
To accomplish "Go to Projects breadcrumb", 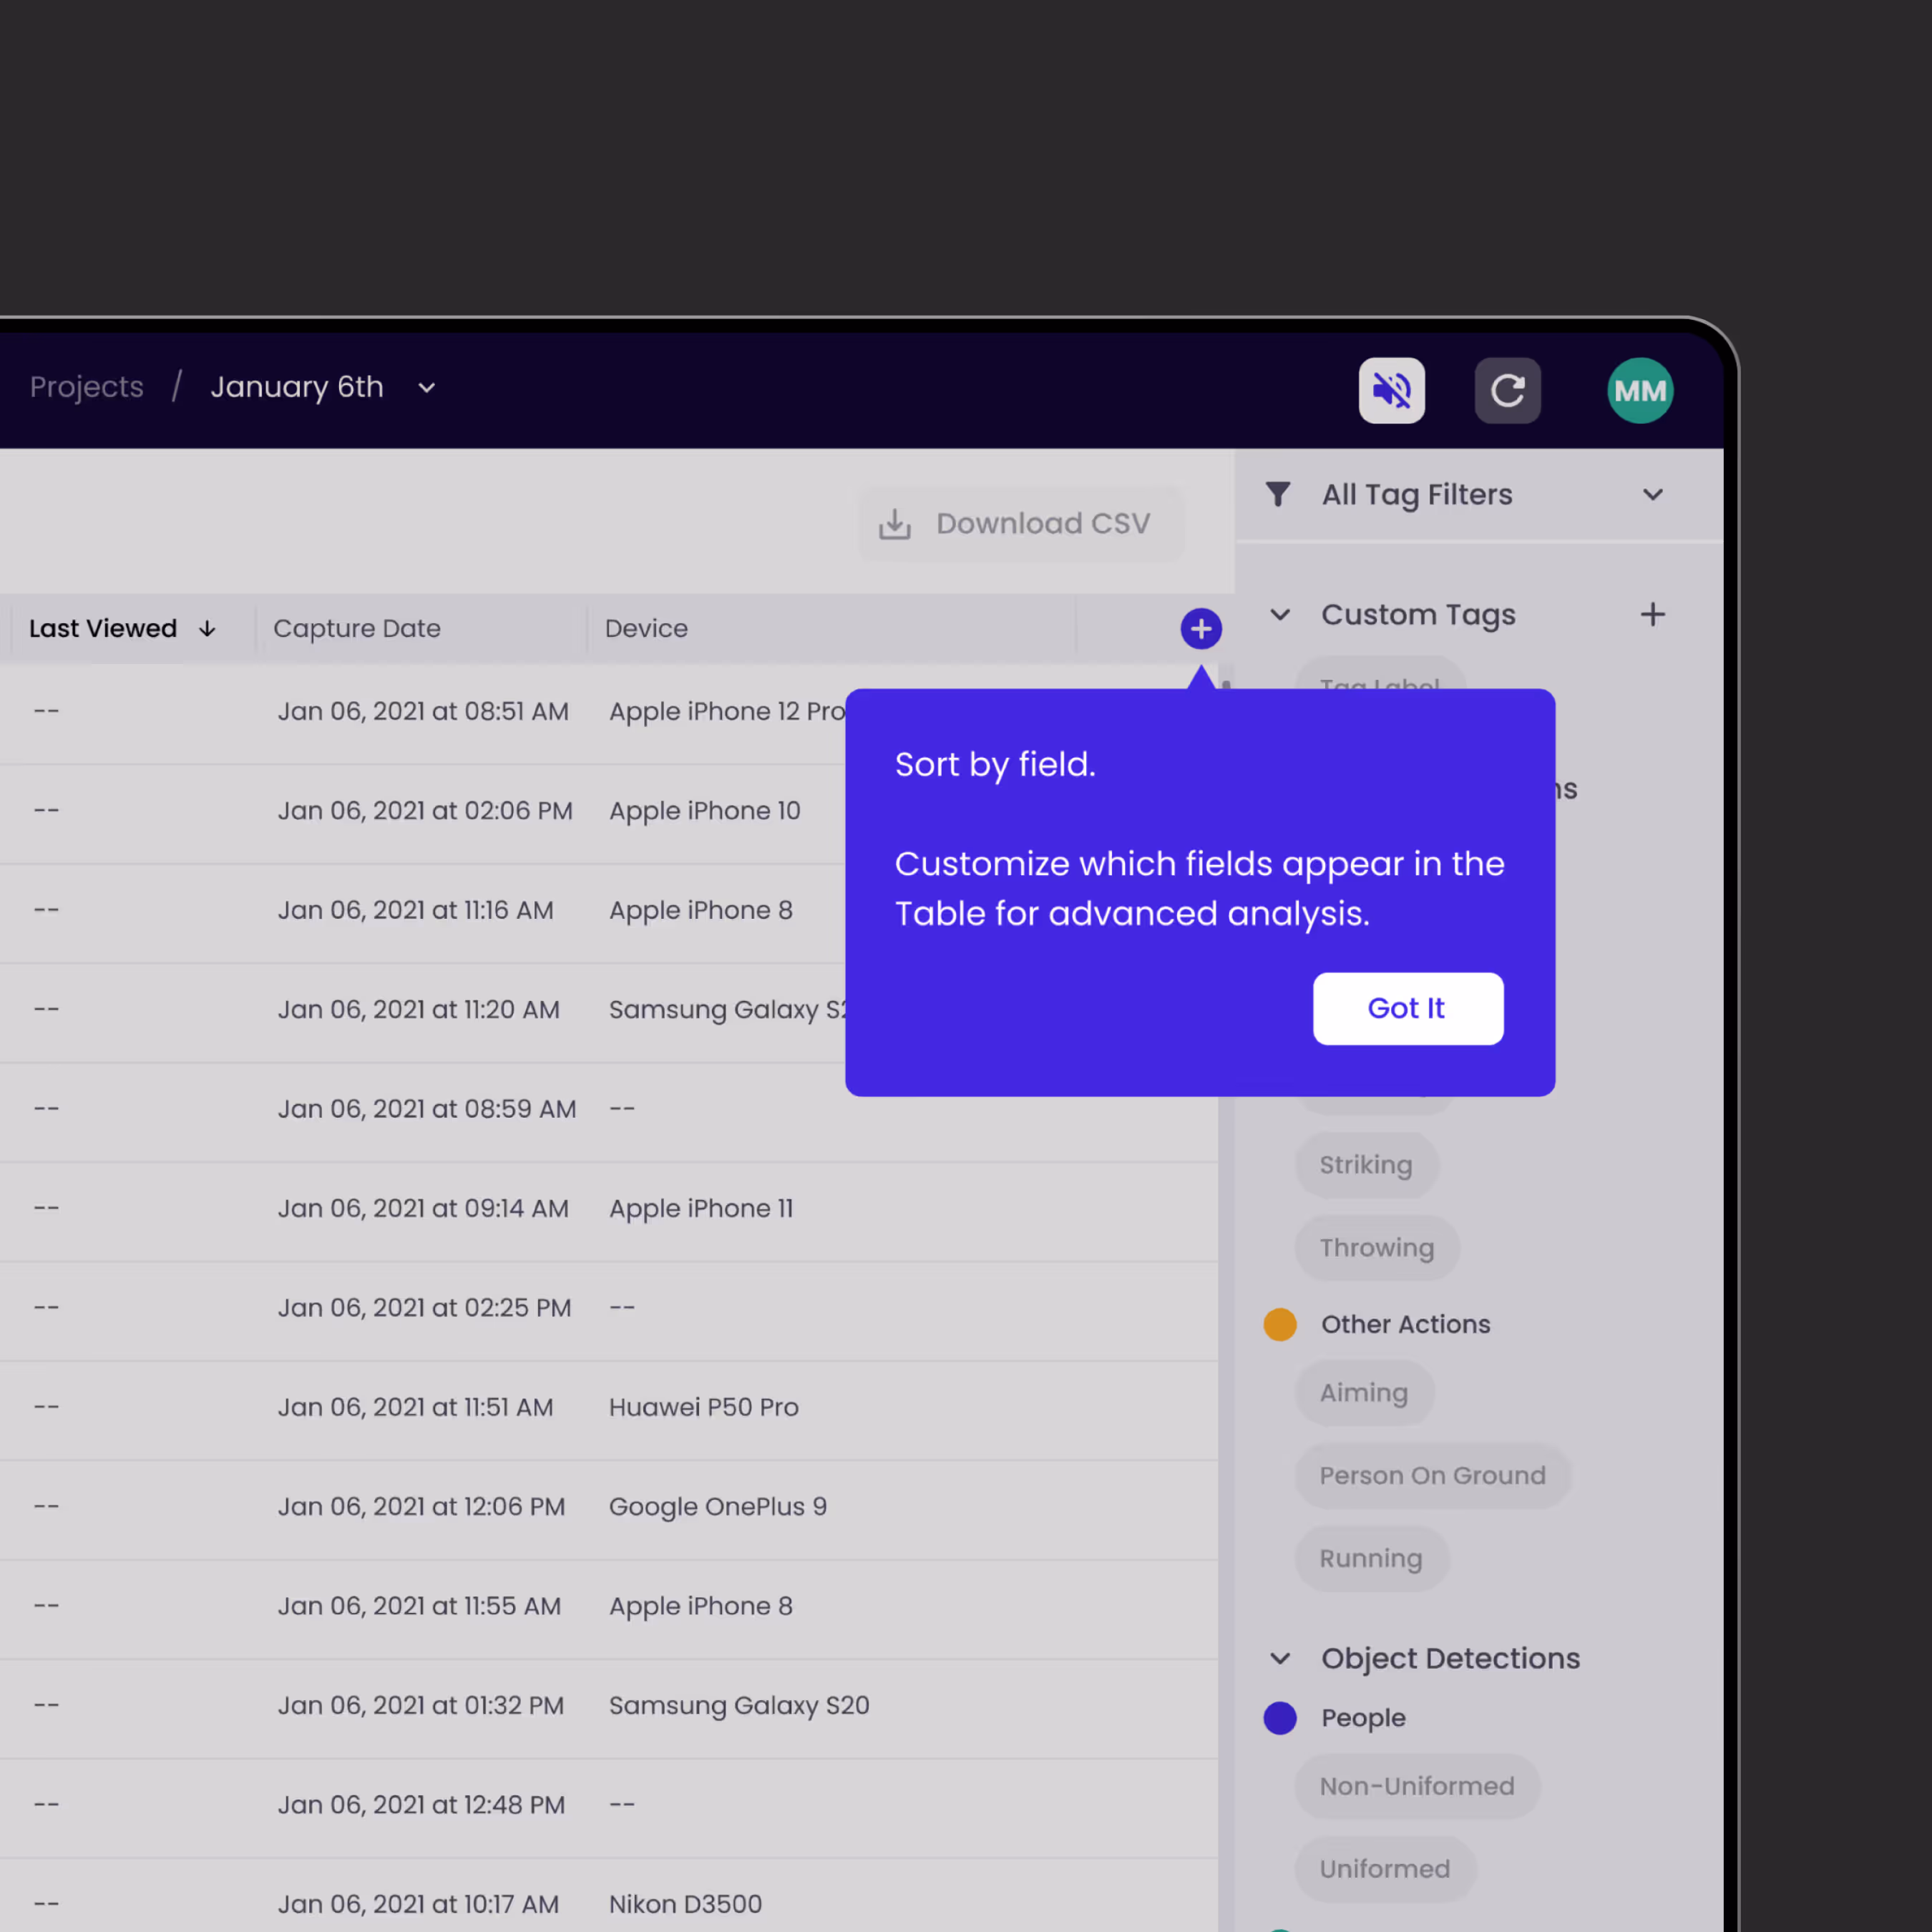I will point(87,387).
